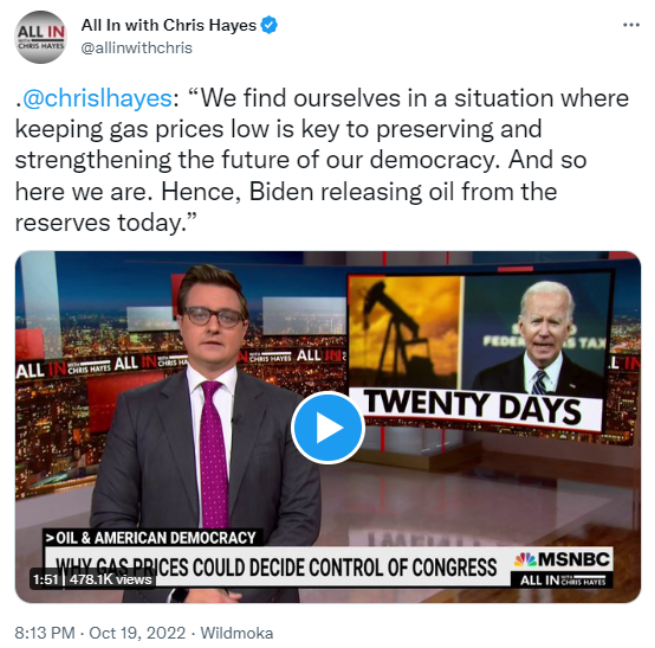Open the Wildmoka source label
This screenshot has height=648, width=655.
(x=236, y=633)
